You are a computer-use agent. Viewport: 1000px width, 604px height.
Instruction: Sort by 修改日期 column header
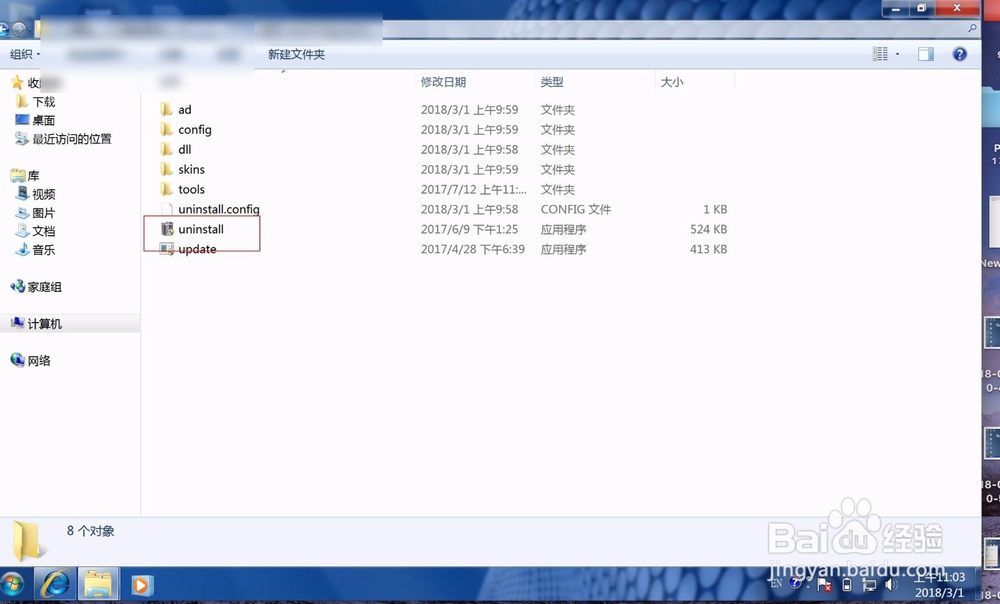tap(443, 82)
